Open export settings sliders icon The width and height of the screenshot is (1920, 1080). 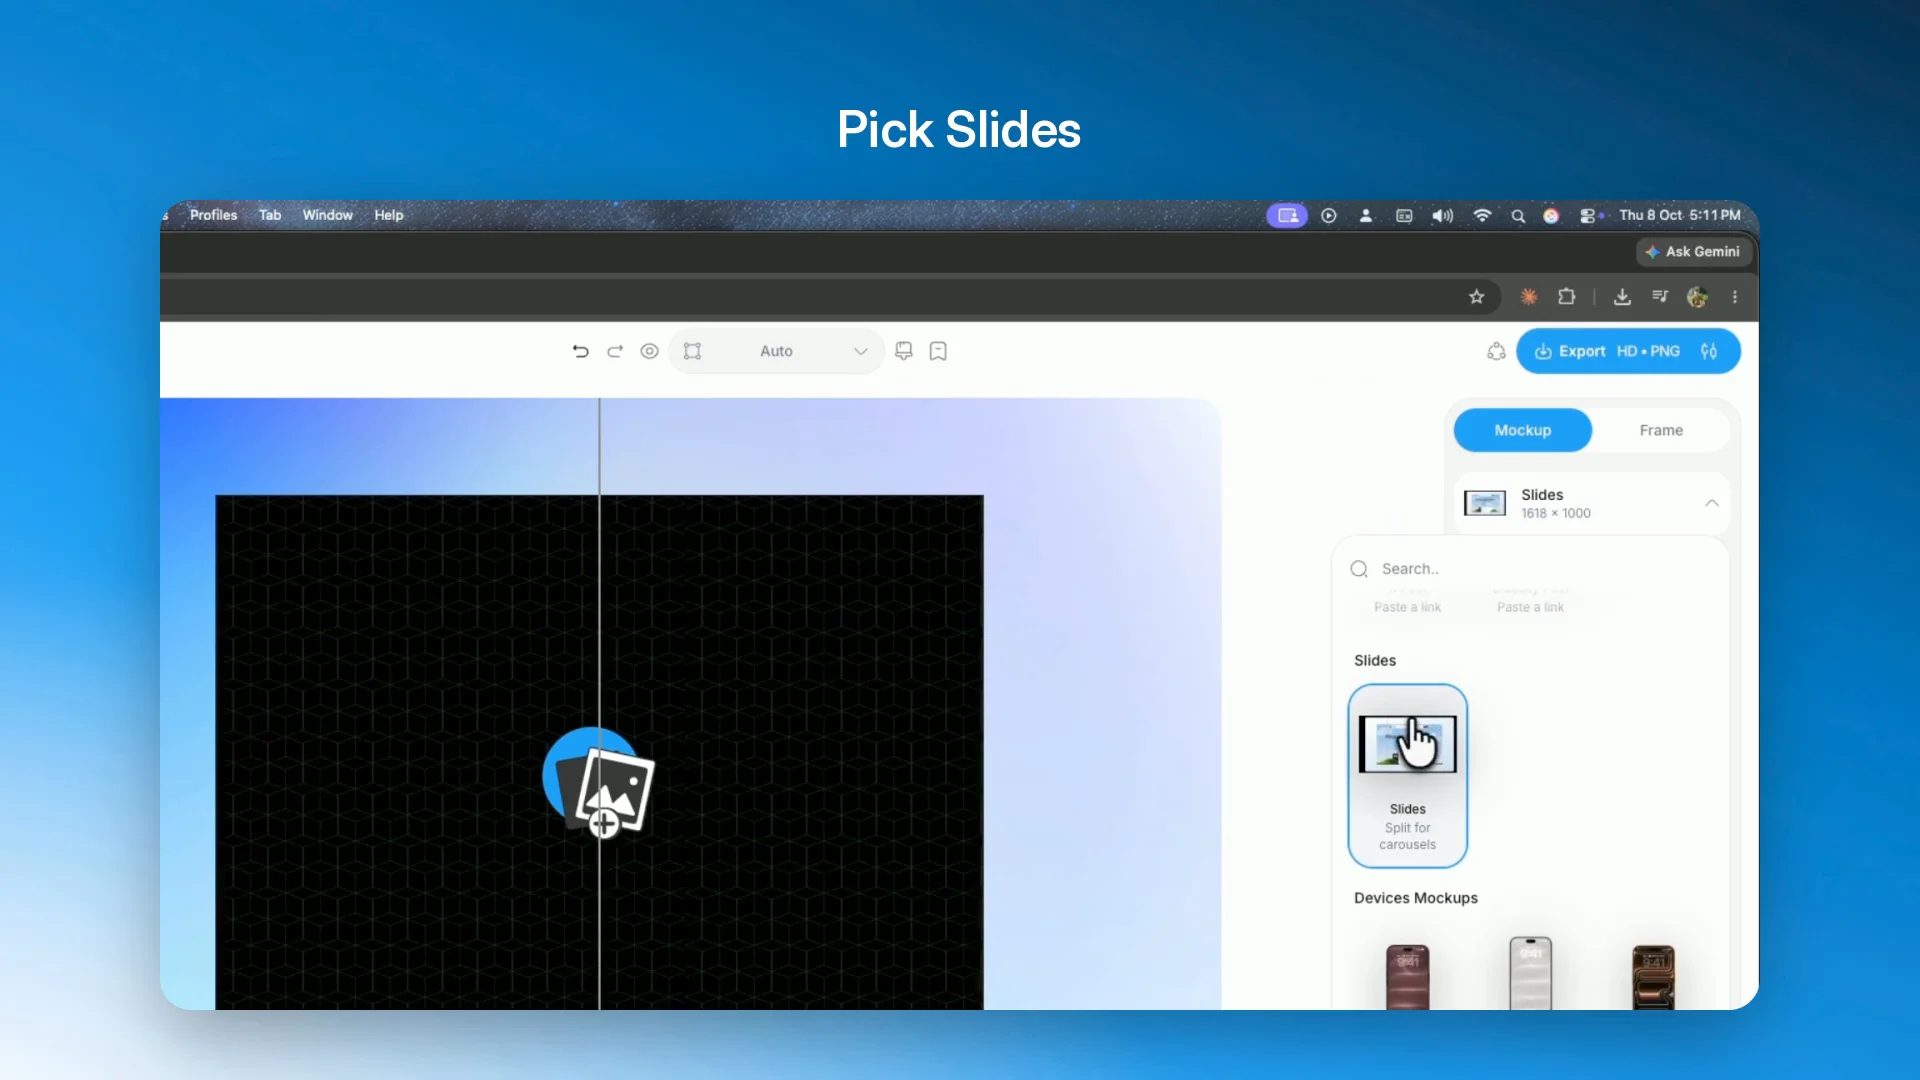click(x=1709, y=351)
